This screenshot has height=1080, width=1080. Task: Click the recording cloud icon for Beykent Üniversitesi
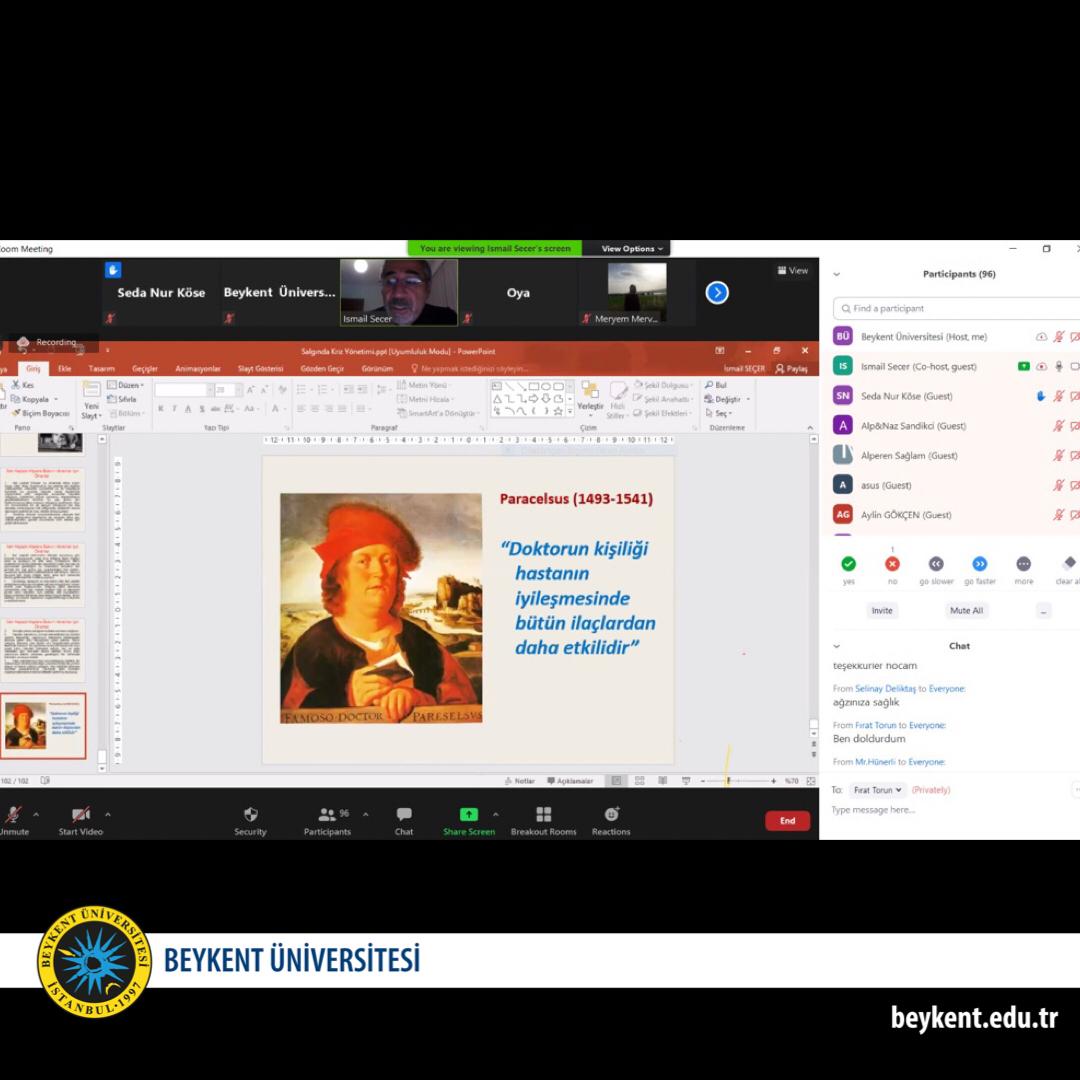click(x=1041, y=337)
